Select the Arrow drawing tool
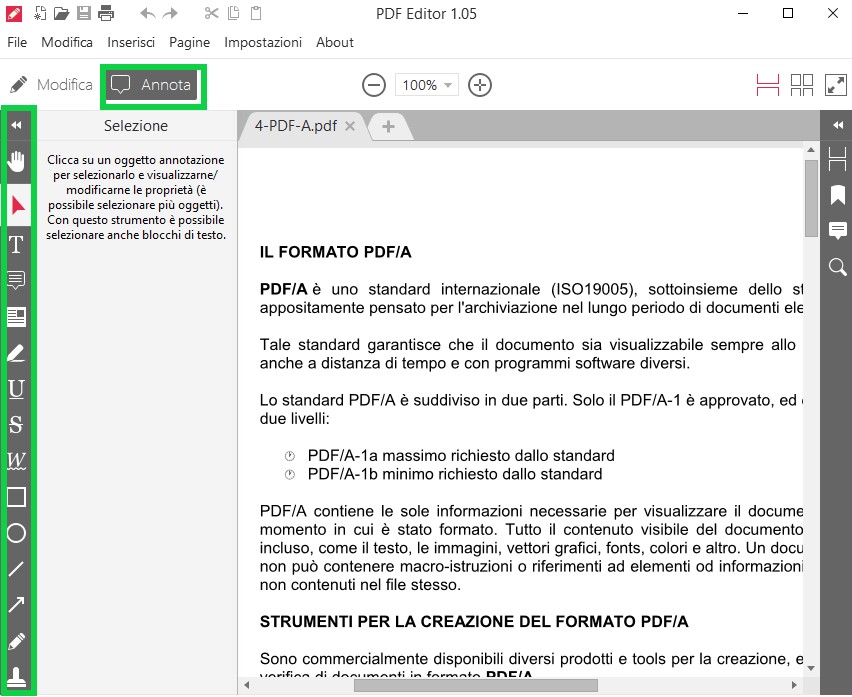This screenshot has height=697, width=852. [16, 605]
